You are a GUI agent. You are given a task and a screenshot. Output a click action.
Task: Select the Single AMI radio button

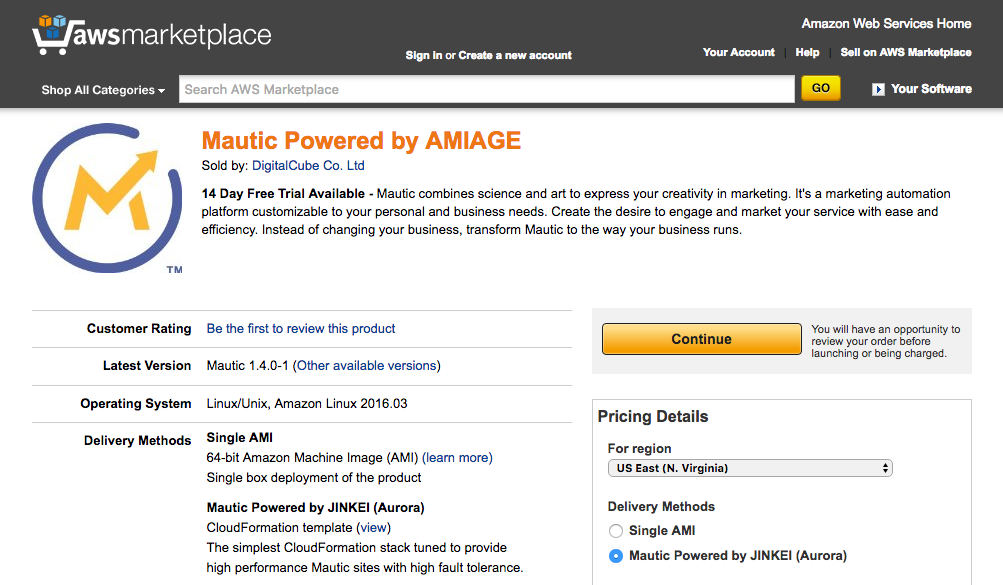click(x=615, y=531)
